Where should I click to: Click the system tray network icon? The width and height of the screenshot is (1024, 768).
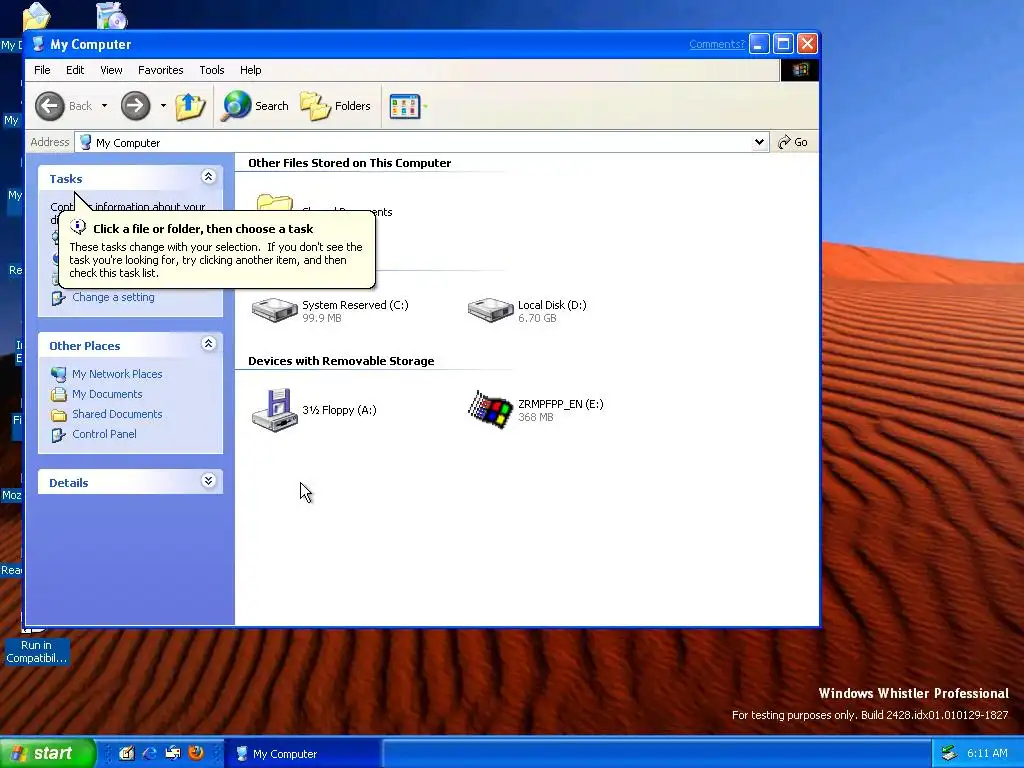(950, 754)
